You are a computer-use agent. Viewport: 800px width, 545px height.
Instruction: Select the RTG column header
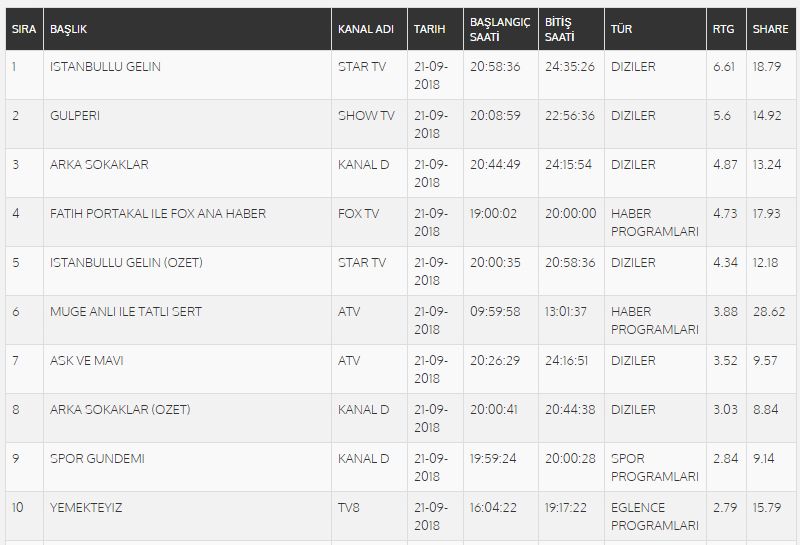pos(726,29)
